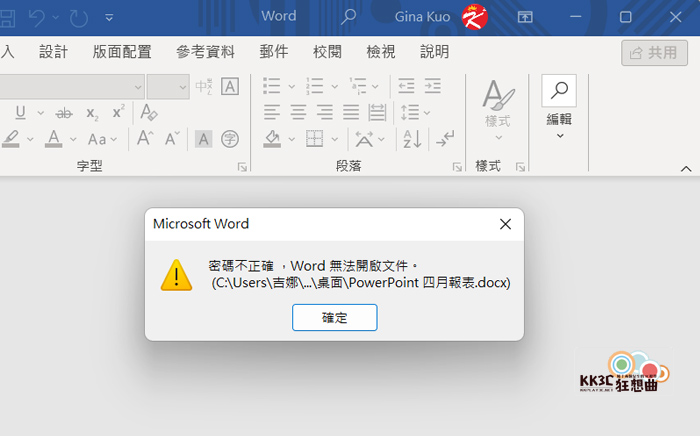Viewport: 700px width, 436px height.
Task: Open the 樣式 pane launcher
Action: (520, 167)
